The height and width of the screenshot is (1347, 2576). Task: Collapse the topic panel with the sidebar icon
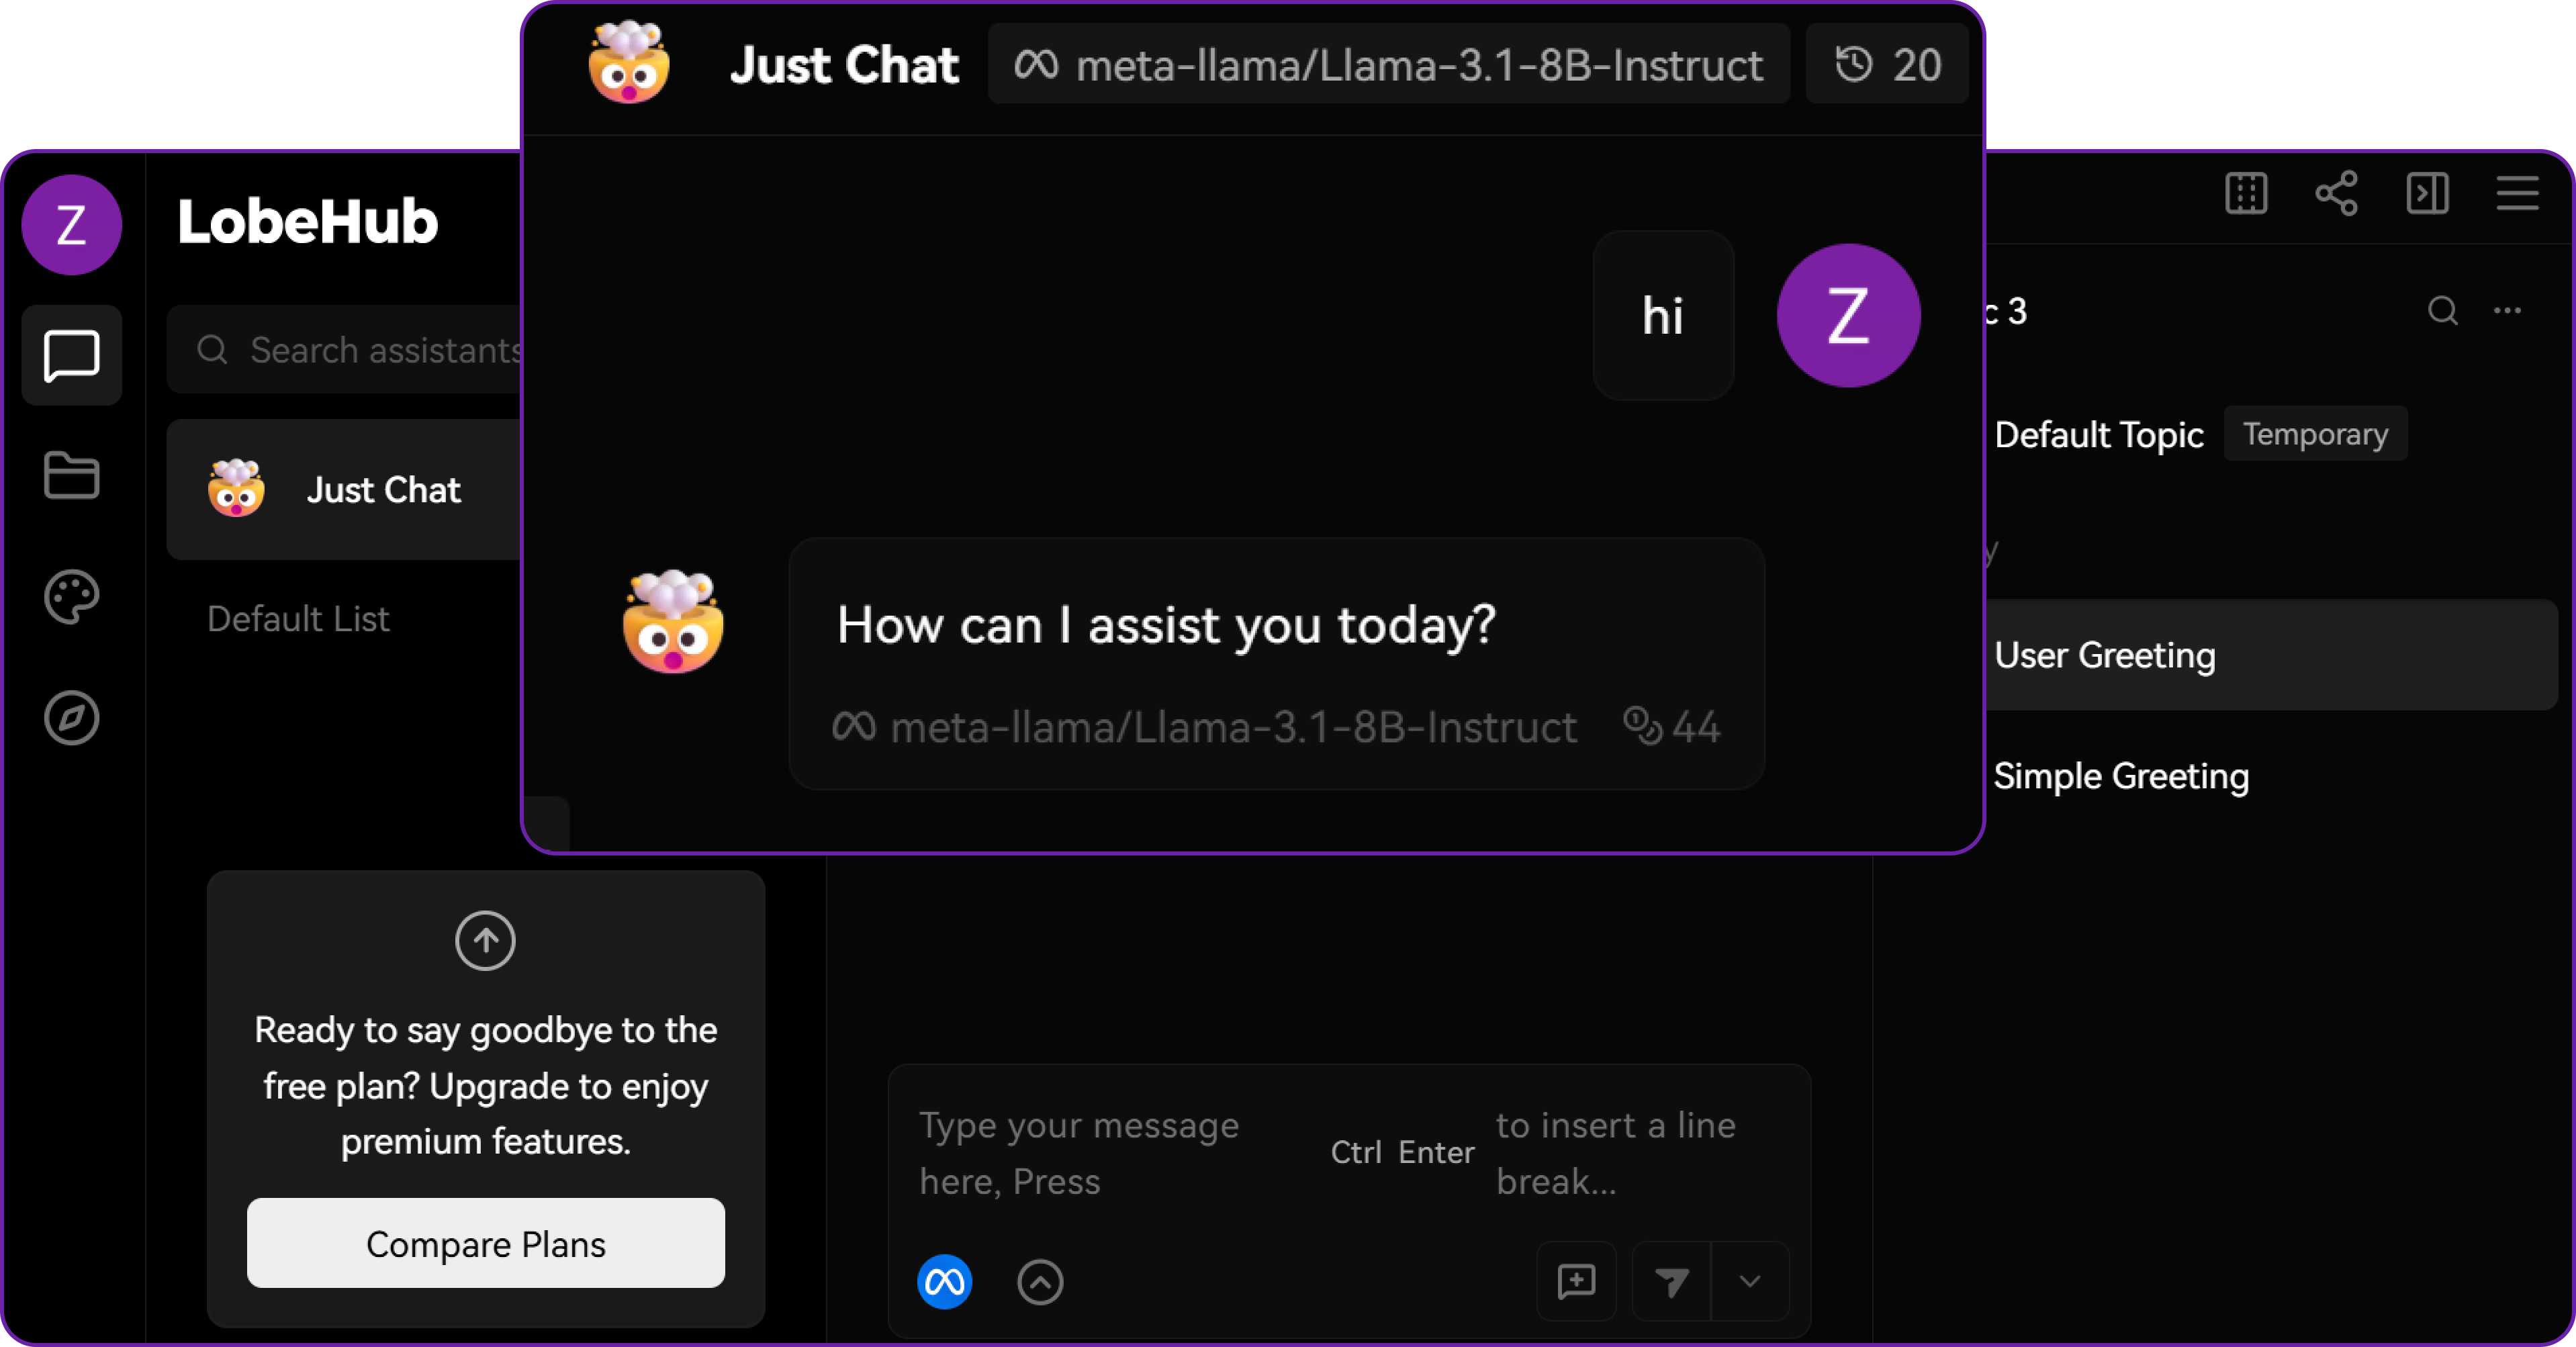tap(2428, 194)
